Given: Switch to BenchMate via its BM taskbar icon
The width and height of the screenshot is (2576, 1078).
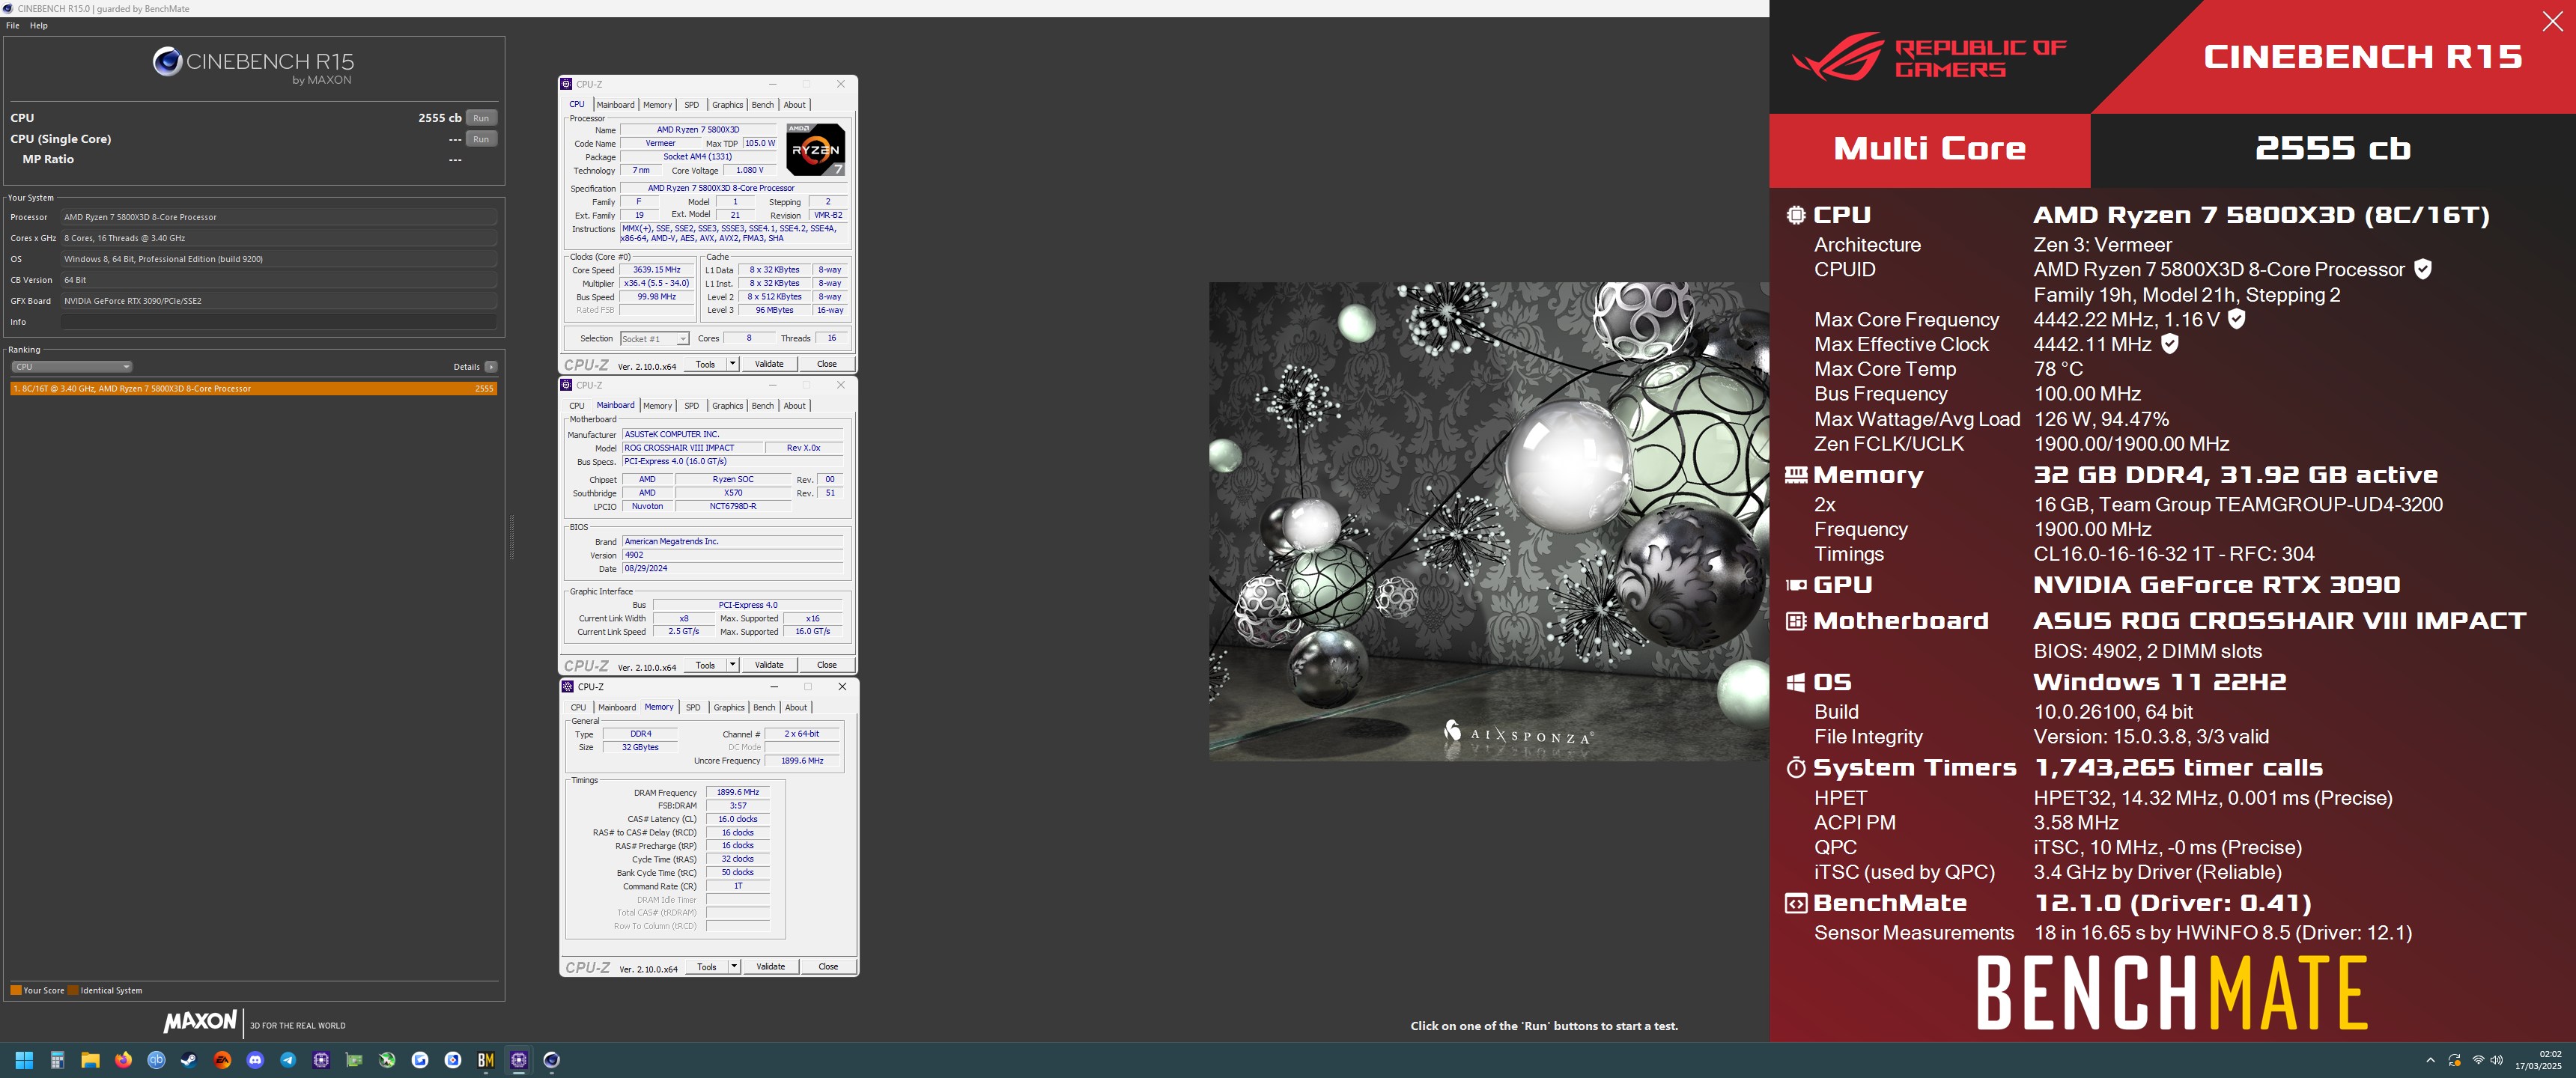Looking at the screenshot, I should [486, 1060].
